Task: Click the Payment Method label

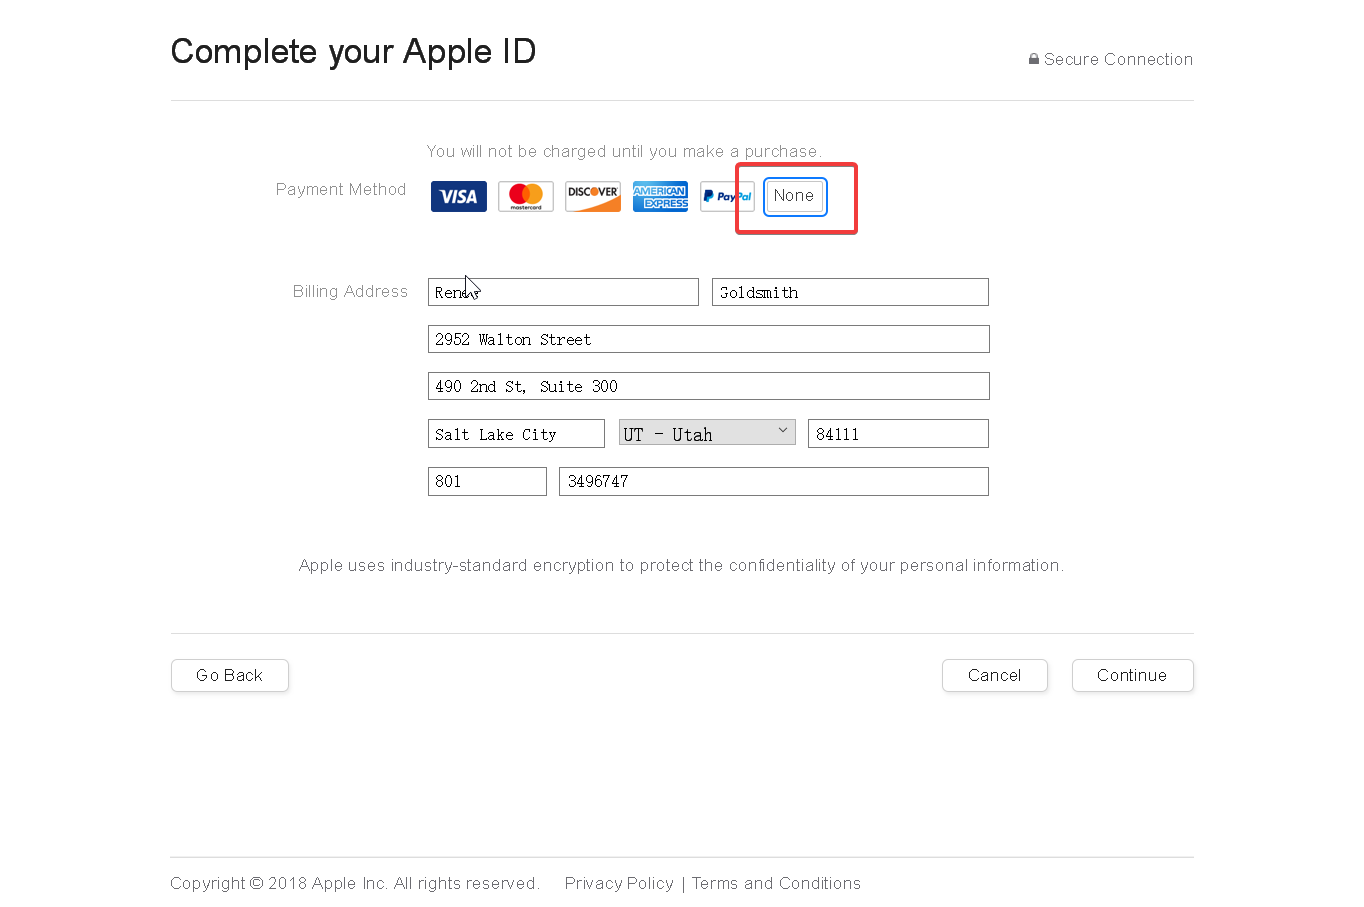Action: coord(341,189)
